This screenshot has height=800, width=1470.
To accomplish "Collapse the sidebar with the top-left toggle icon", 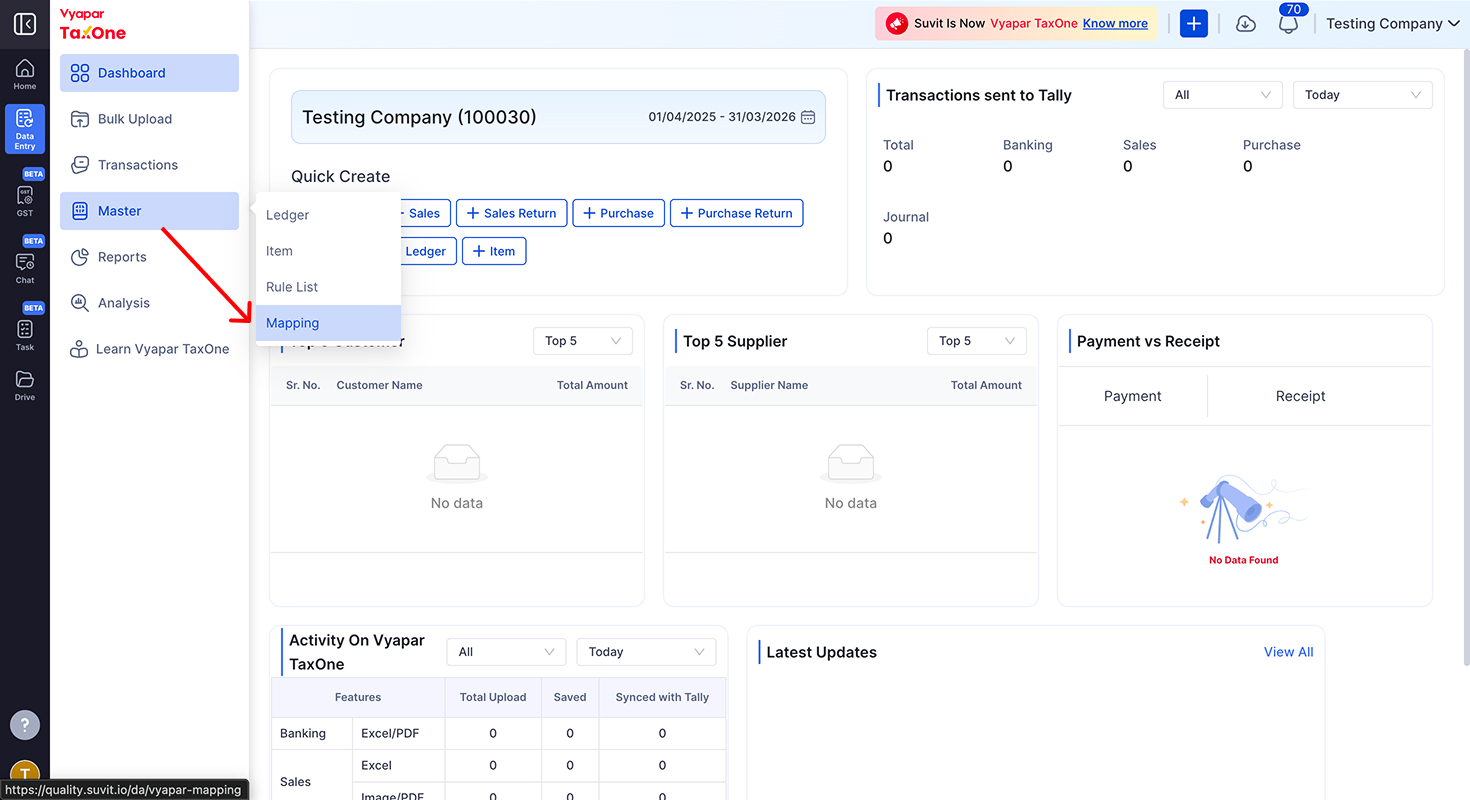I will click(25, 24).
